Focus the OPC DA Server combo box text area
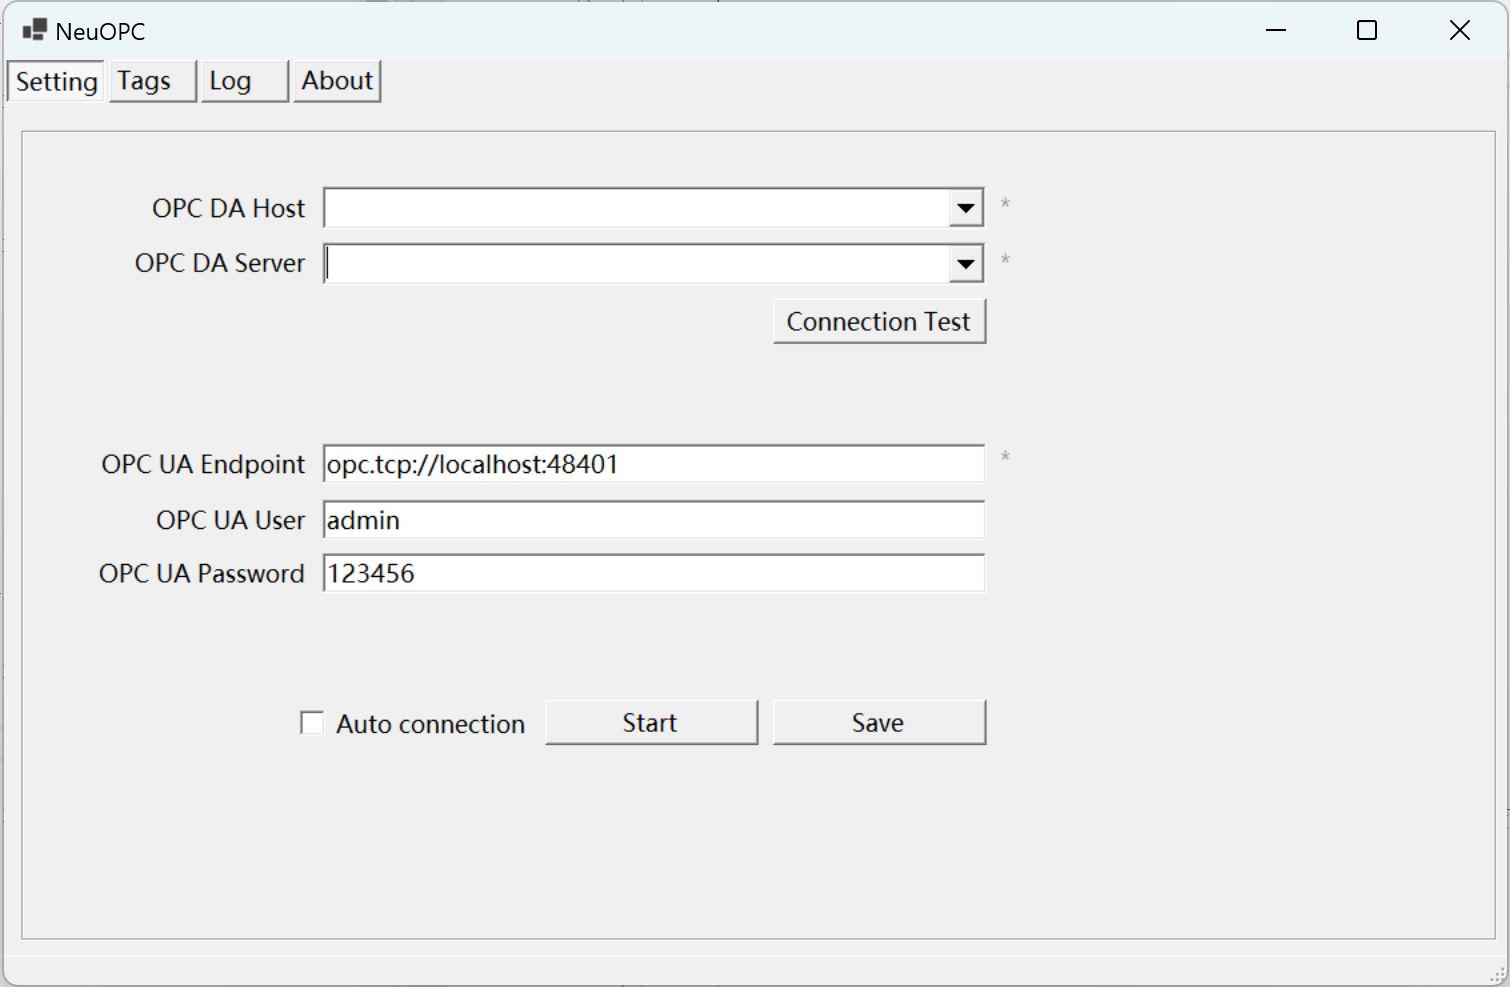Viewport: 1510px width, 987px height. coord(636,264)
